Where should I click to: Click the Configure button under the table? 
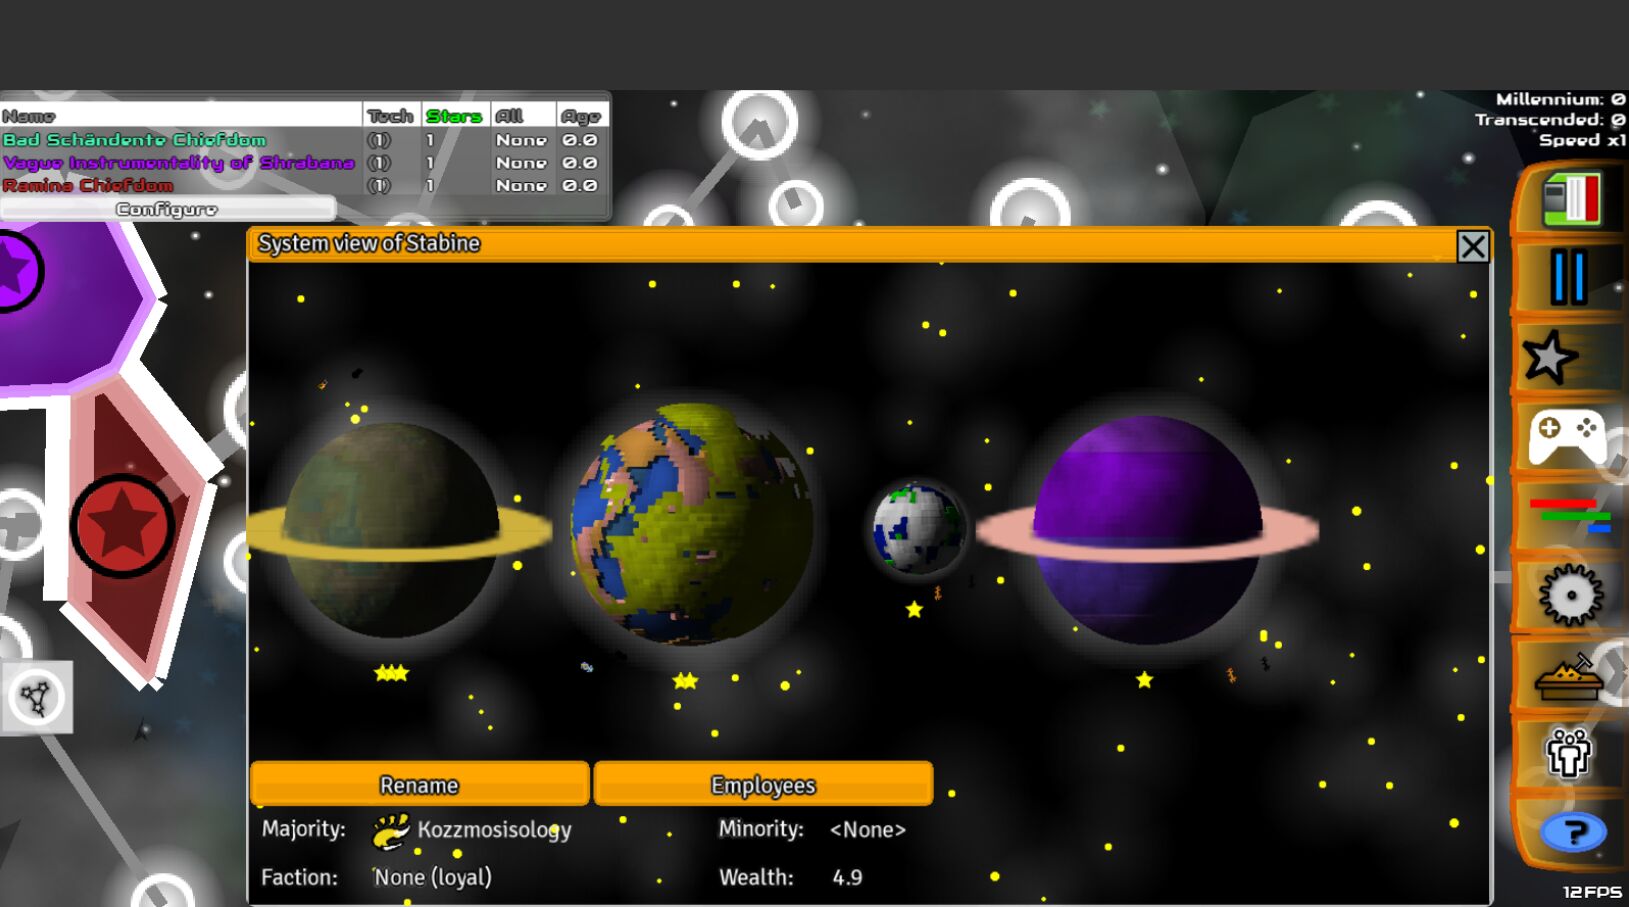(x=167, y=209)
